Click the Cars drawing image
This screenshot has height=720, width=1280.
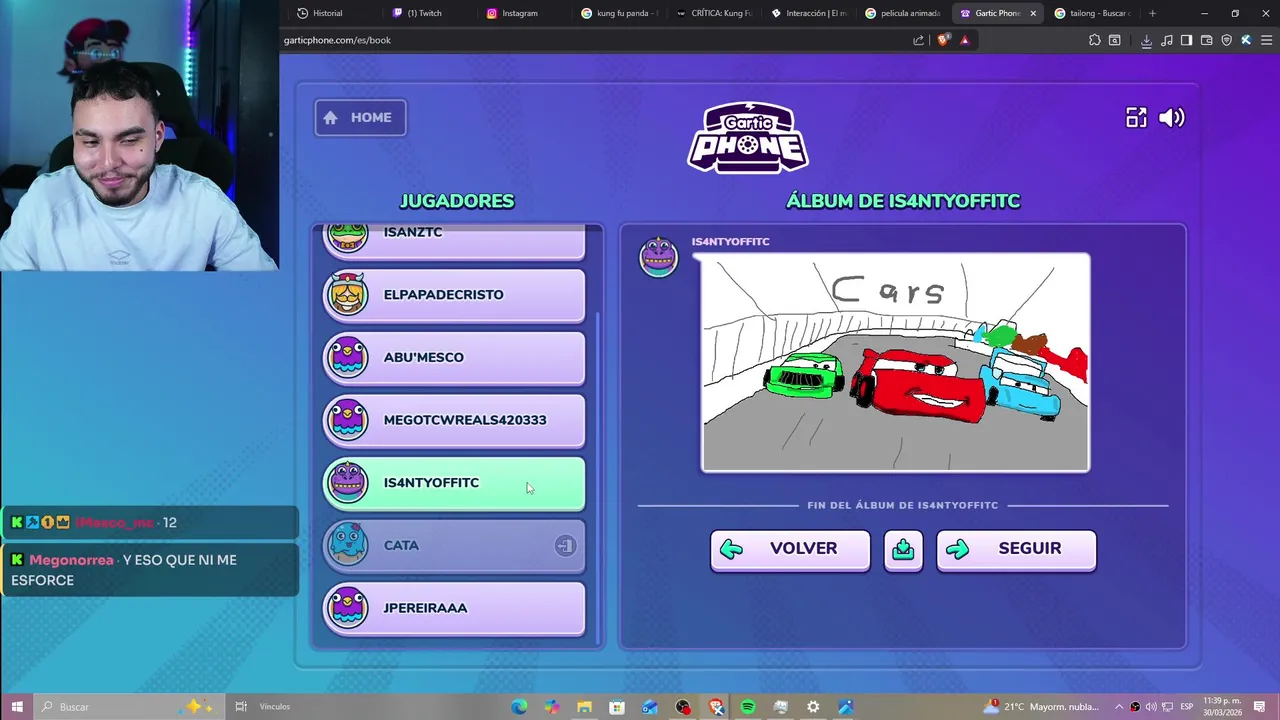pos(896,362)
